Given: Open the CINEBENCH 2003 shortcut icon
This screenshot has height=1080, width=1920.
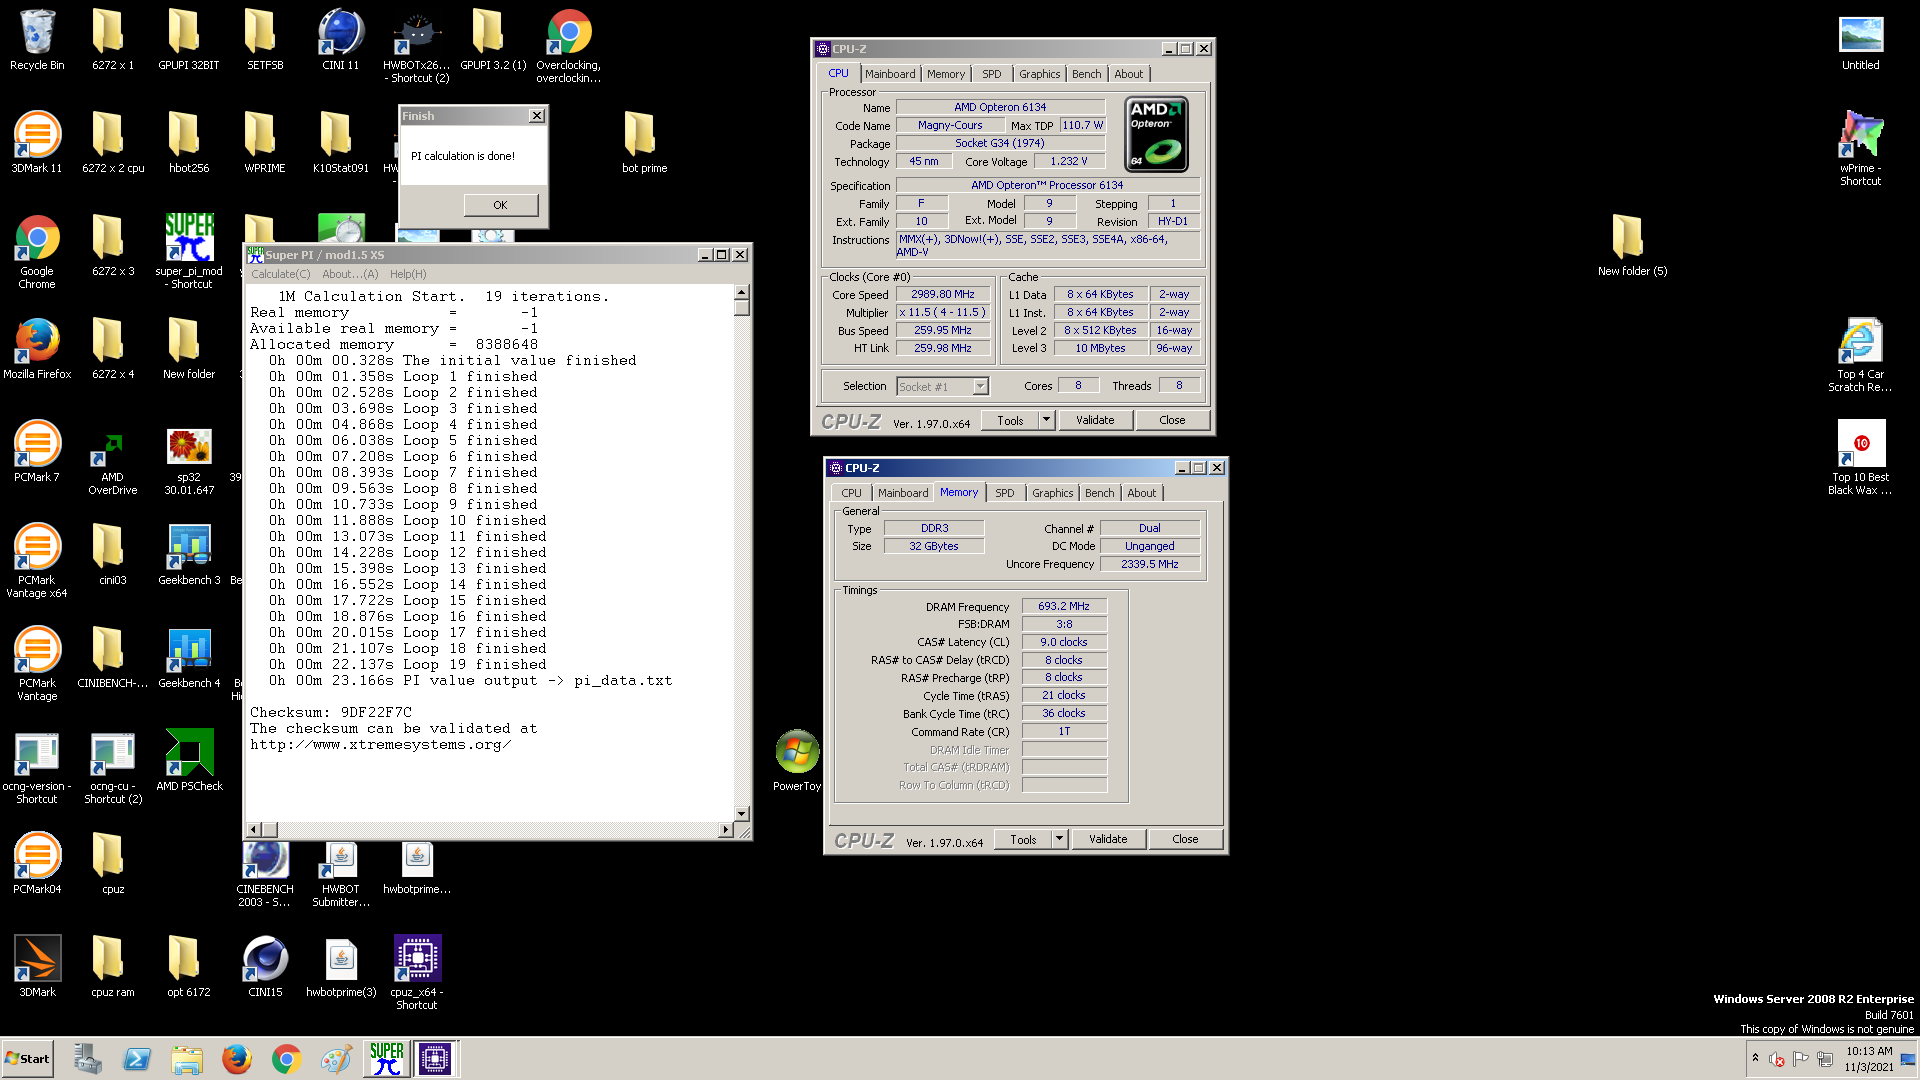Looking at the screenshot, I should [x=265, y=874].
